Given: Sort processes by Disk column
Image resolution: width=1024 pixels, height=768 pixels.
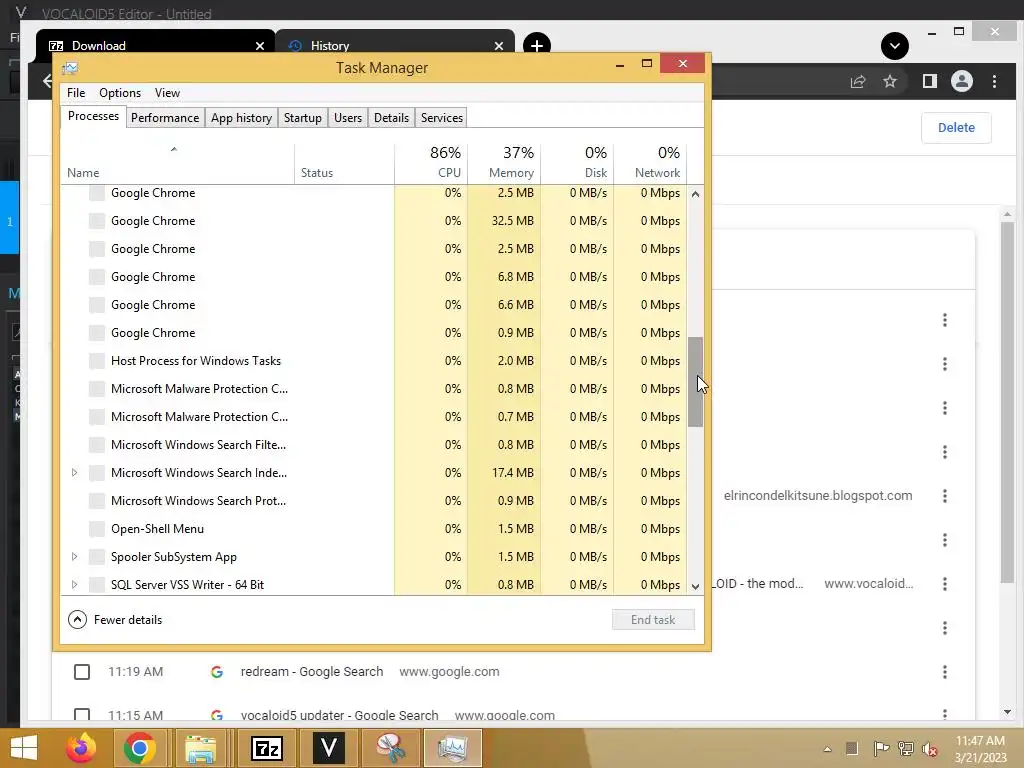Looking at the screenshot, I should tap(577, 162).
